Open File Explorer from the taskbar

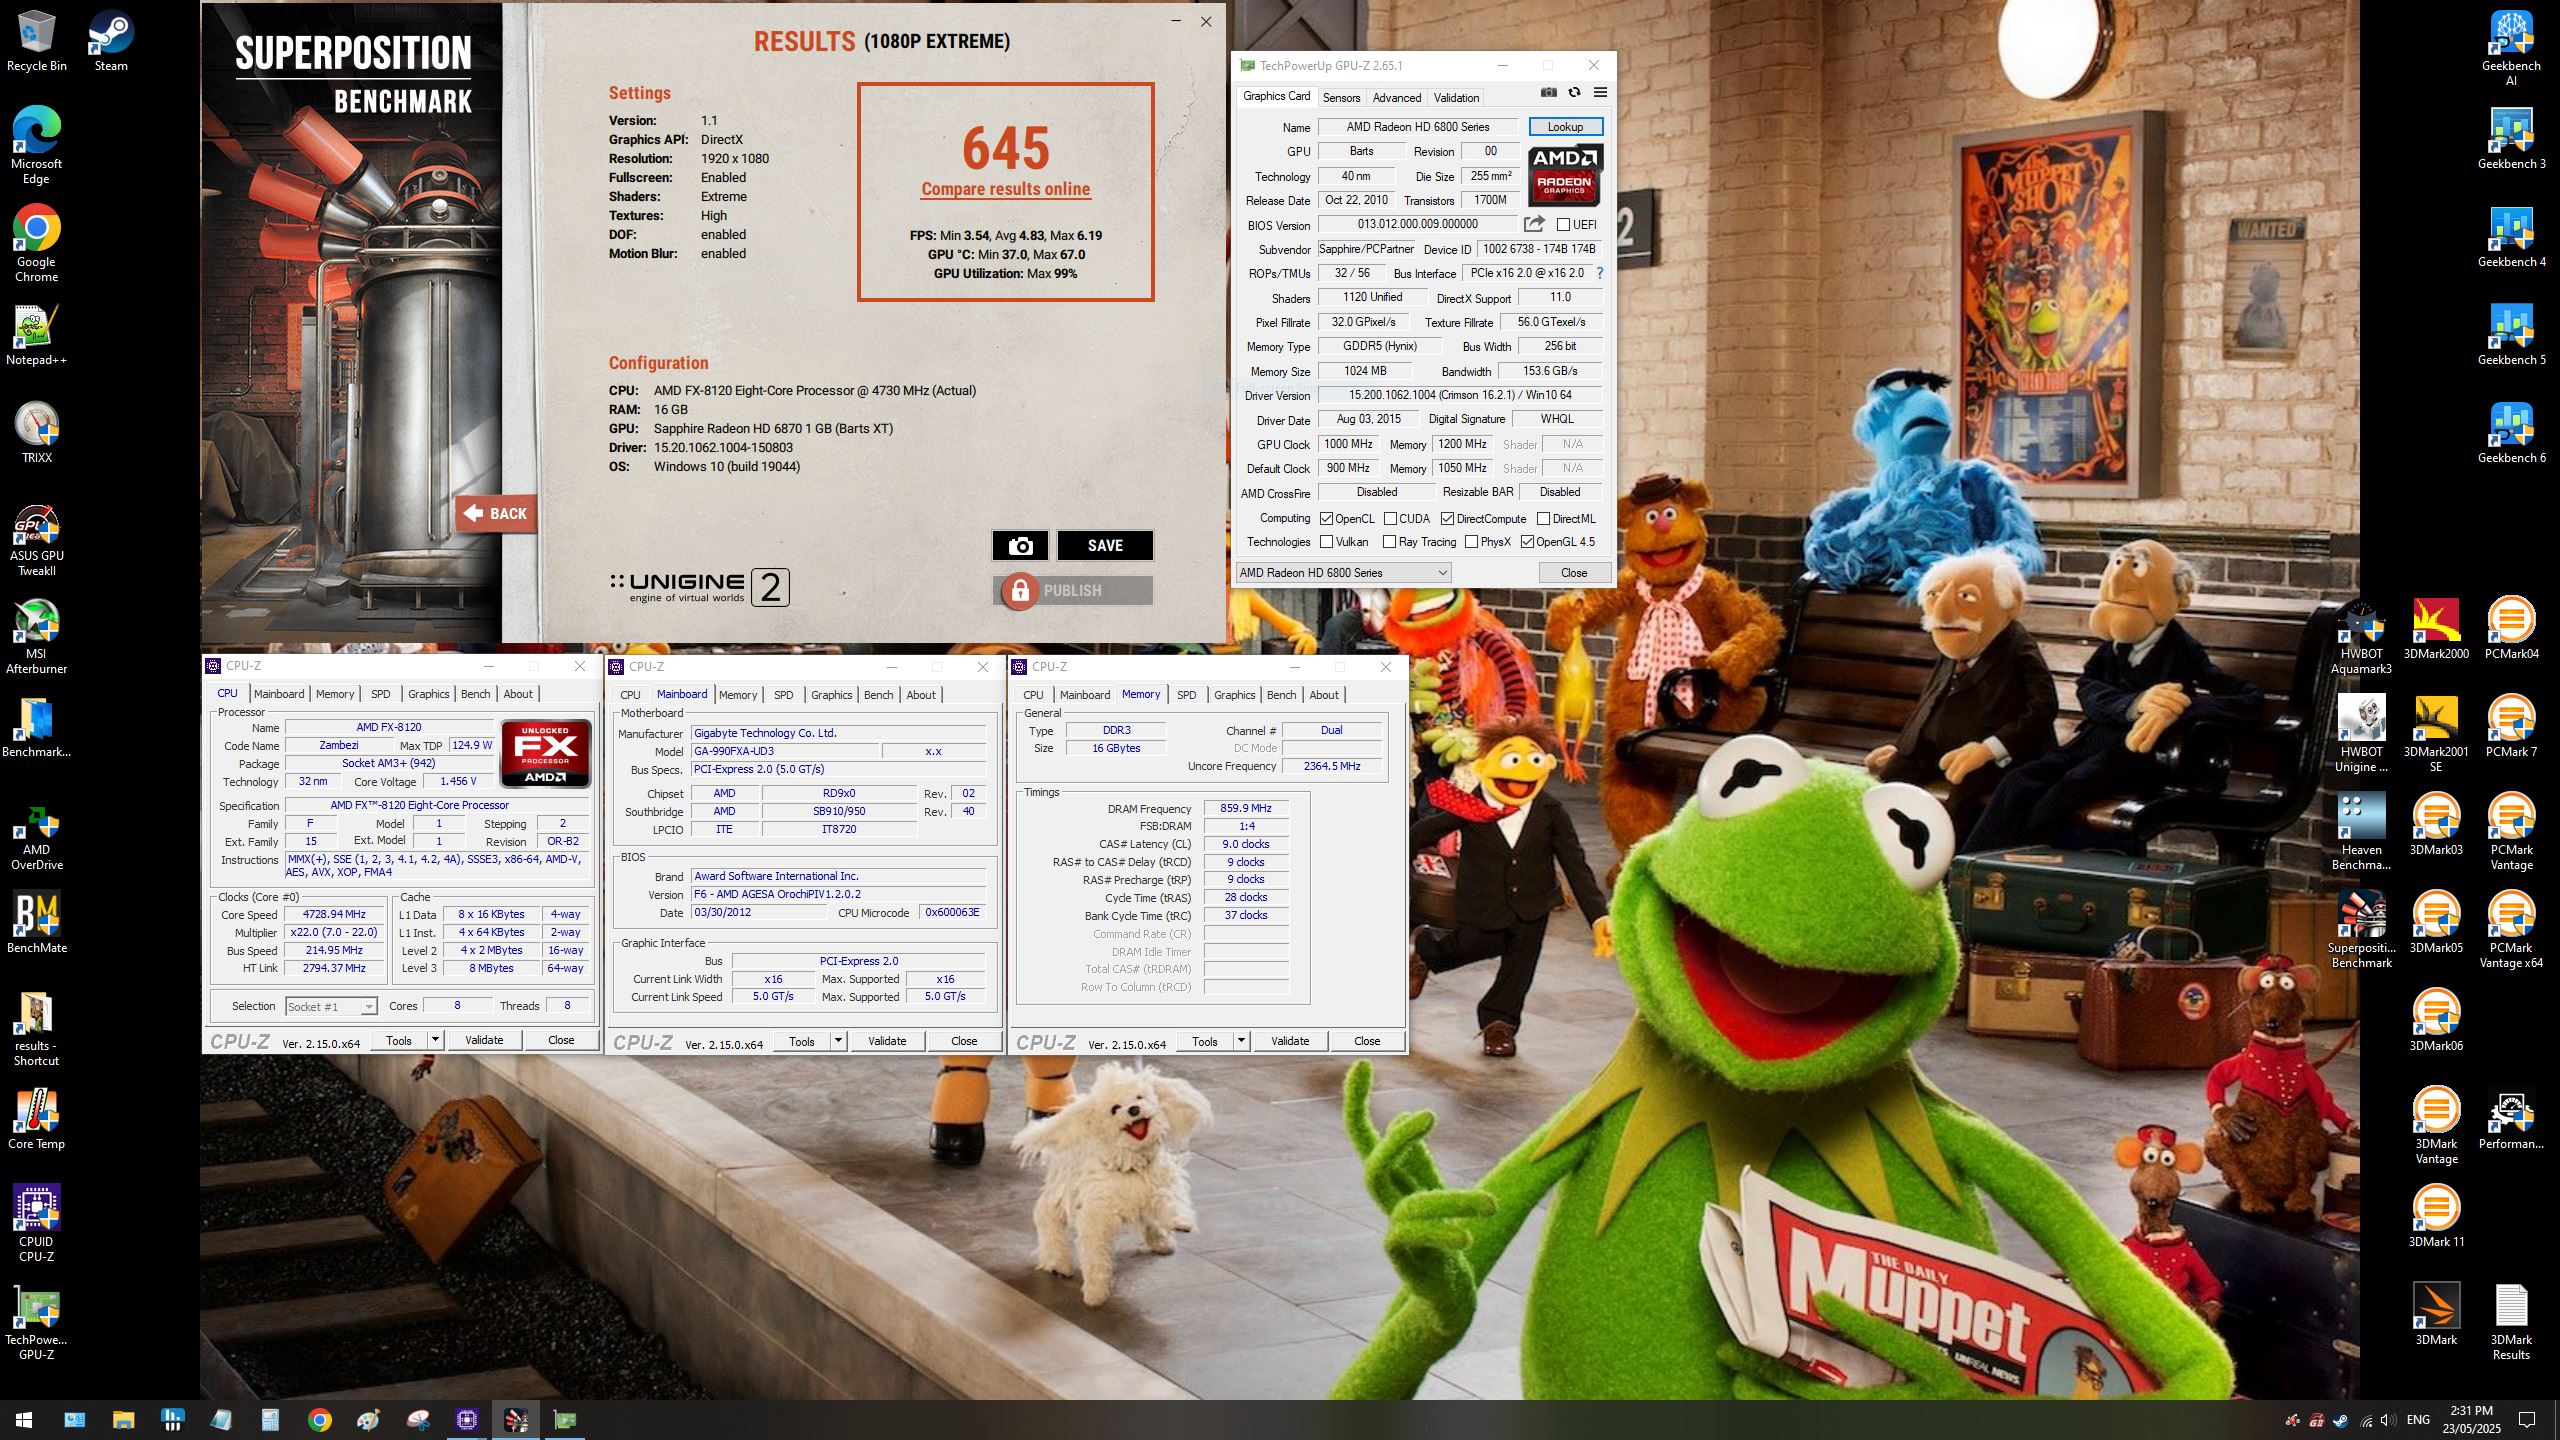[123, 1419]
